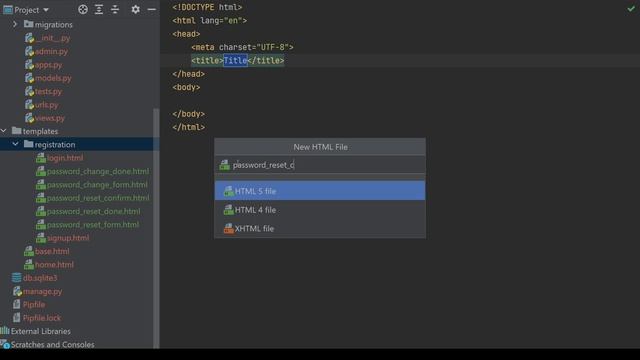Screen dimensions: 640x360
Task: Open __init__.py file
Action: [52, 38]
